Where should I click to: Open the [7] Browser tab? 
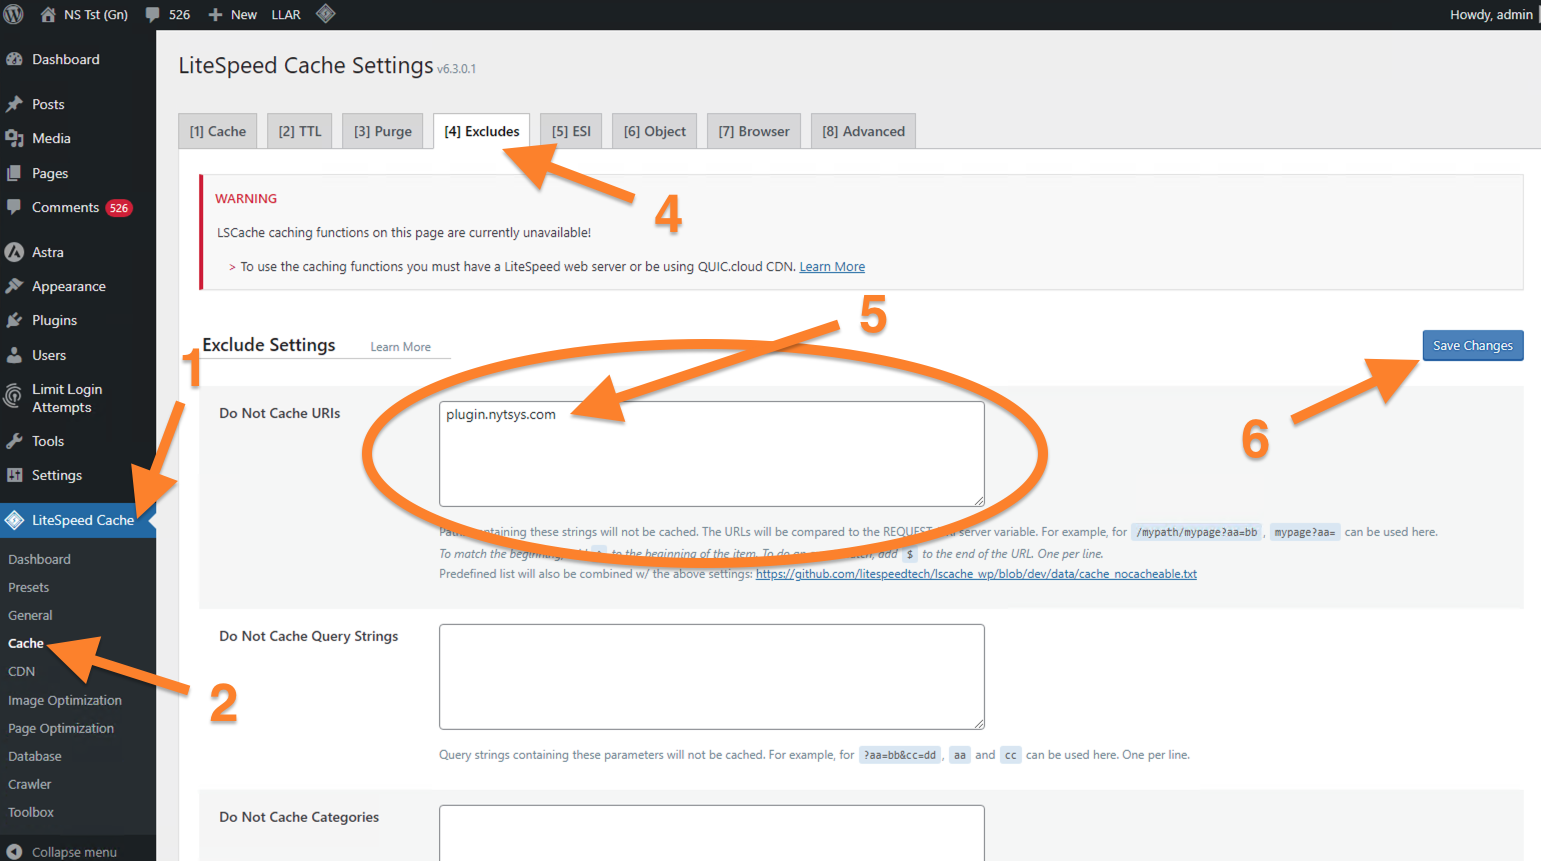click(754, 131)
